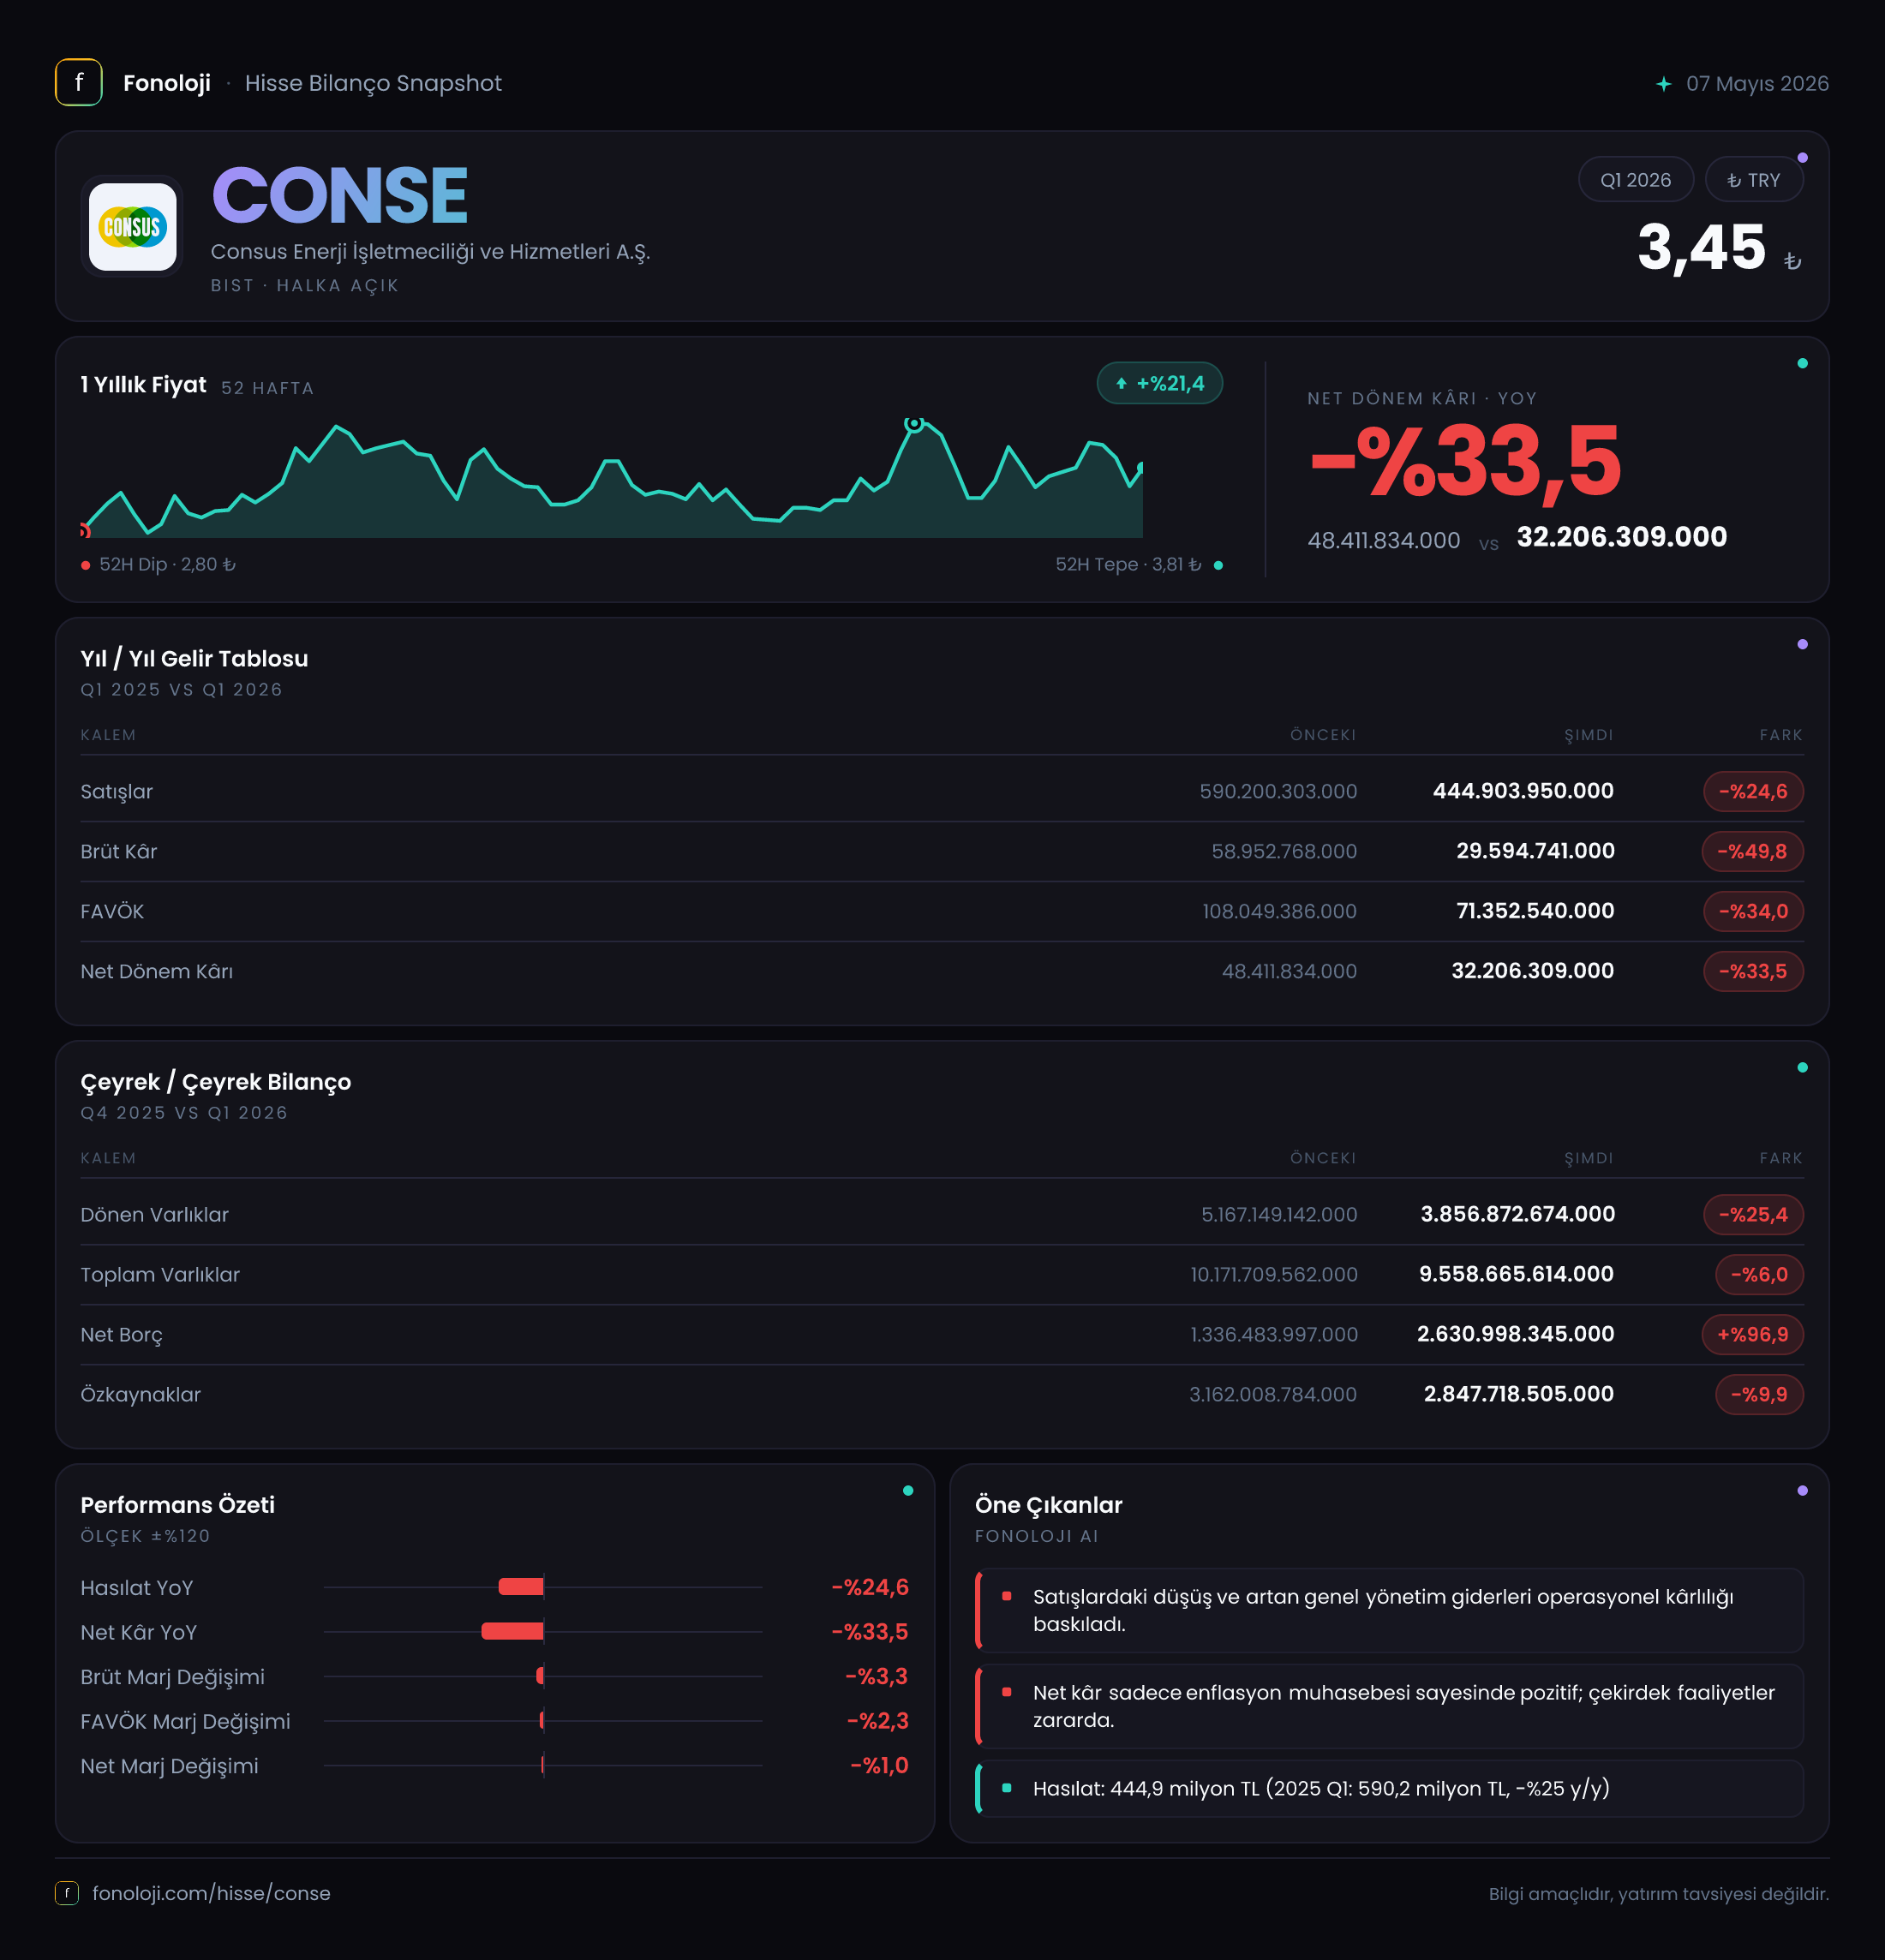Image resolution: width=1885 pixels, height=1960 pixels.
Task: Click the Brüt Marj Değişimi performance bar
Action: [x=540, y=1676]
